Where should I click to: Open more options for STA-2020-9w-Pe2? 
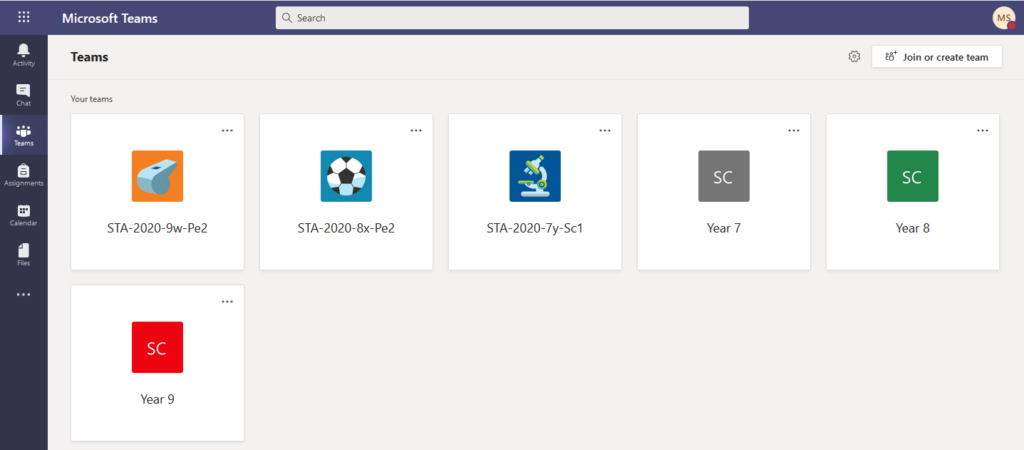[227, 131]
